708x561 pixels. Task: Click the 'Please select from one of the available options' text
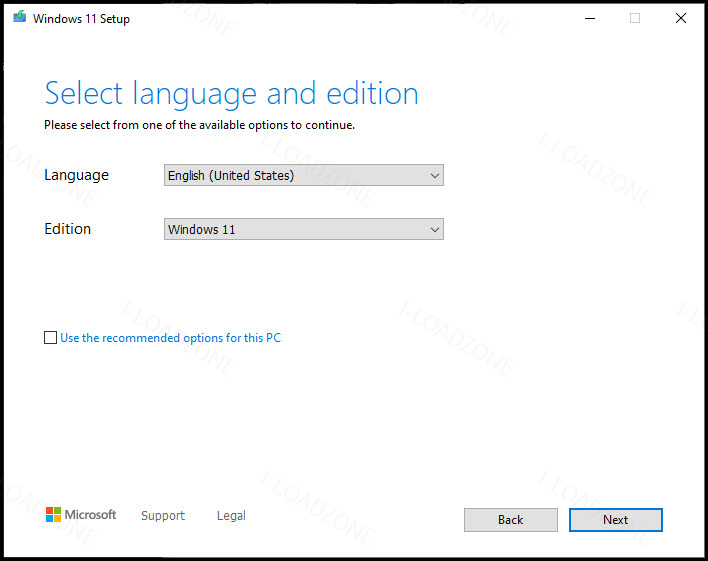point(200,125)
